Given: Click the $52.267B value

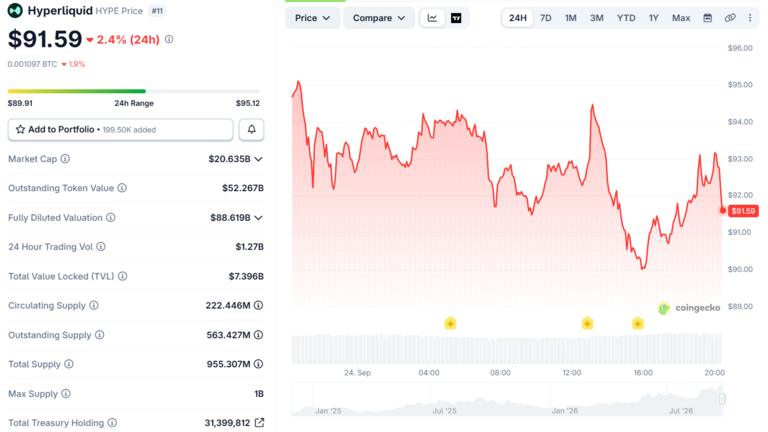Looking at the screenshot, I should click(x=243, y=188).
